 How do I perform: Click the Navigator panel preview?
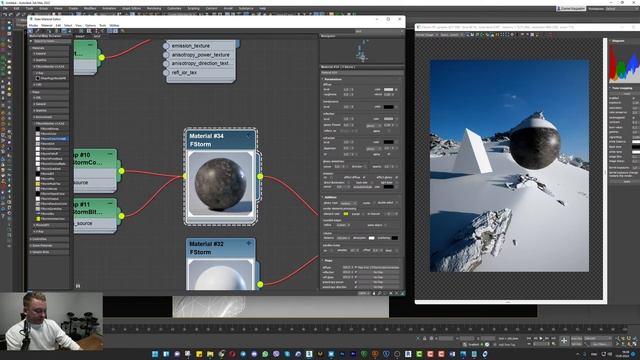pos(361,51)
